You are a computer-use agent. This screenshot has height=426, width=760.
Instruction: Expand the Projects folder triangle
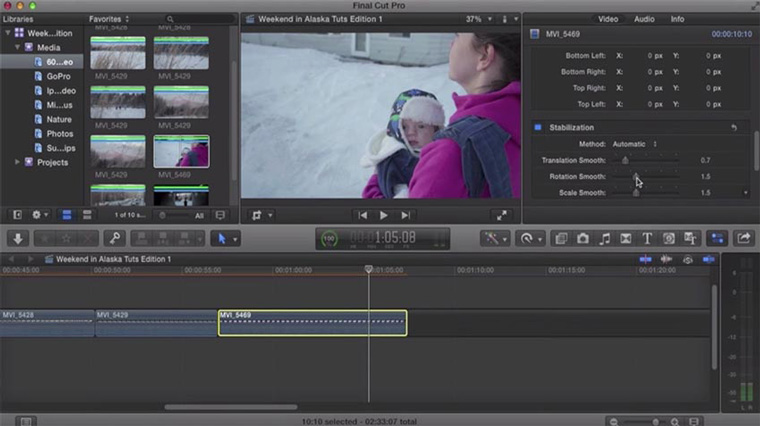17,162
